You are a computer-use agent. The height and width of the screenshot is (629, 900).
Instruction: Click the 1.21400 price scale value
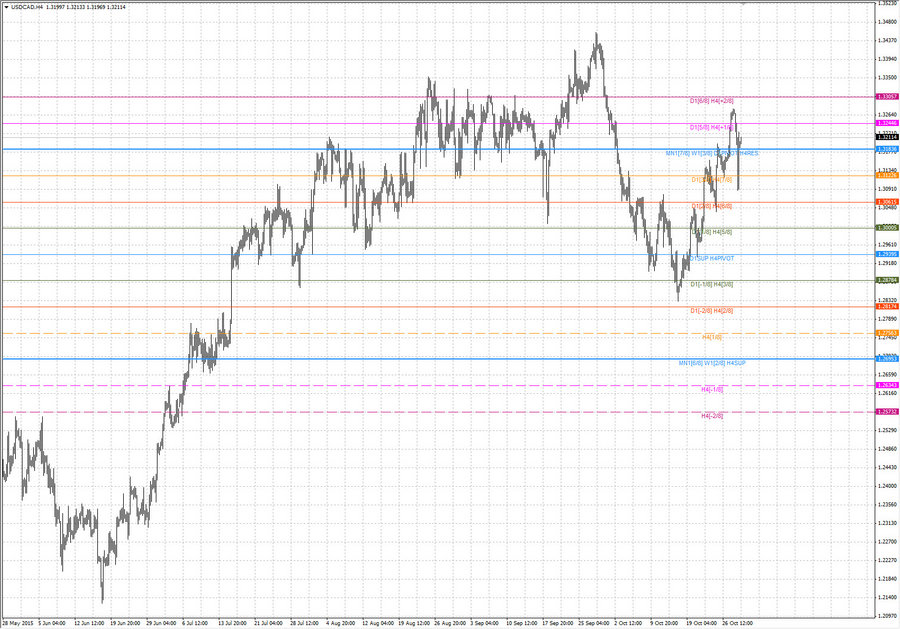click(x=887, y=597)
